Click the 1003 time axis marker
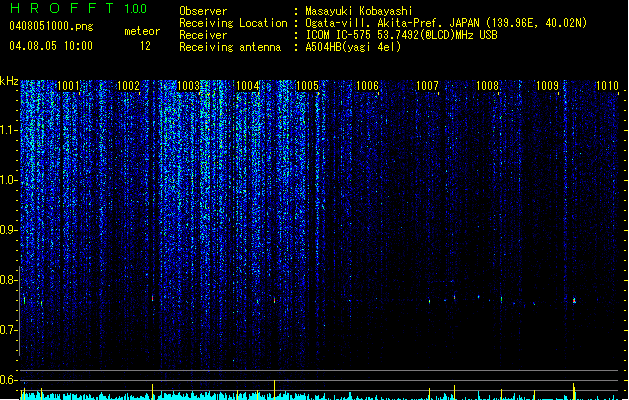The image size is (629, 400). (x=188, y=86)
